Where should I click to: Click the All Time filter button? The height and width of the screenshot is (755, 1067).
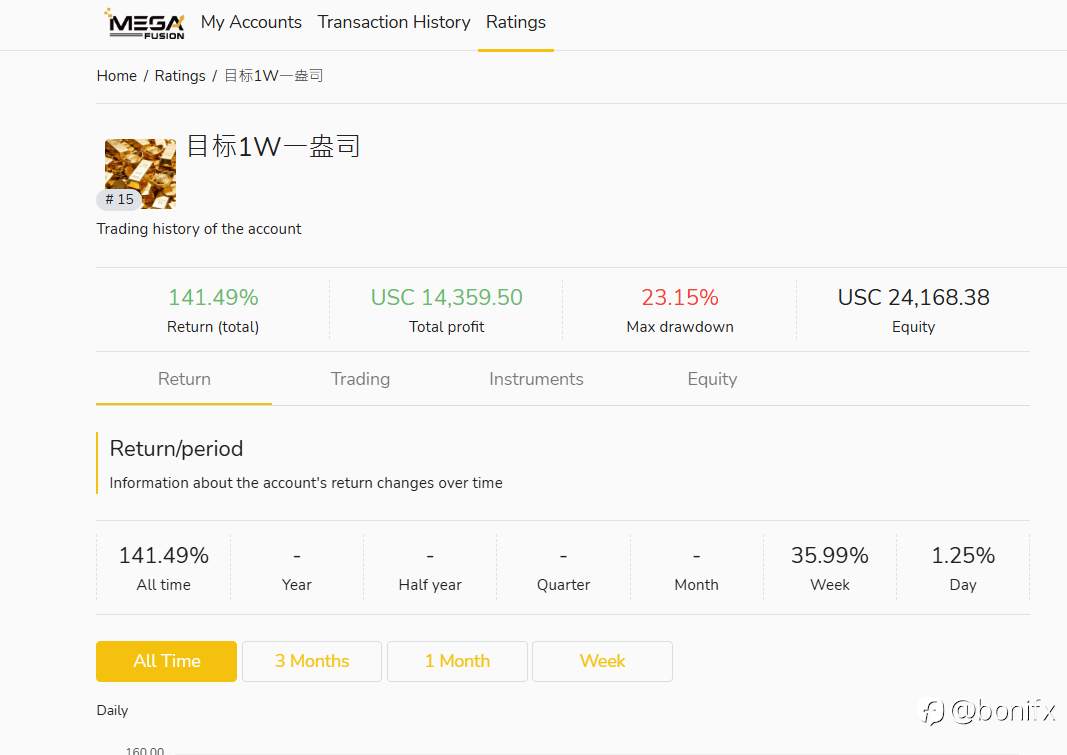coord(166,661)
